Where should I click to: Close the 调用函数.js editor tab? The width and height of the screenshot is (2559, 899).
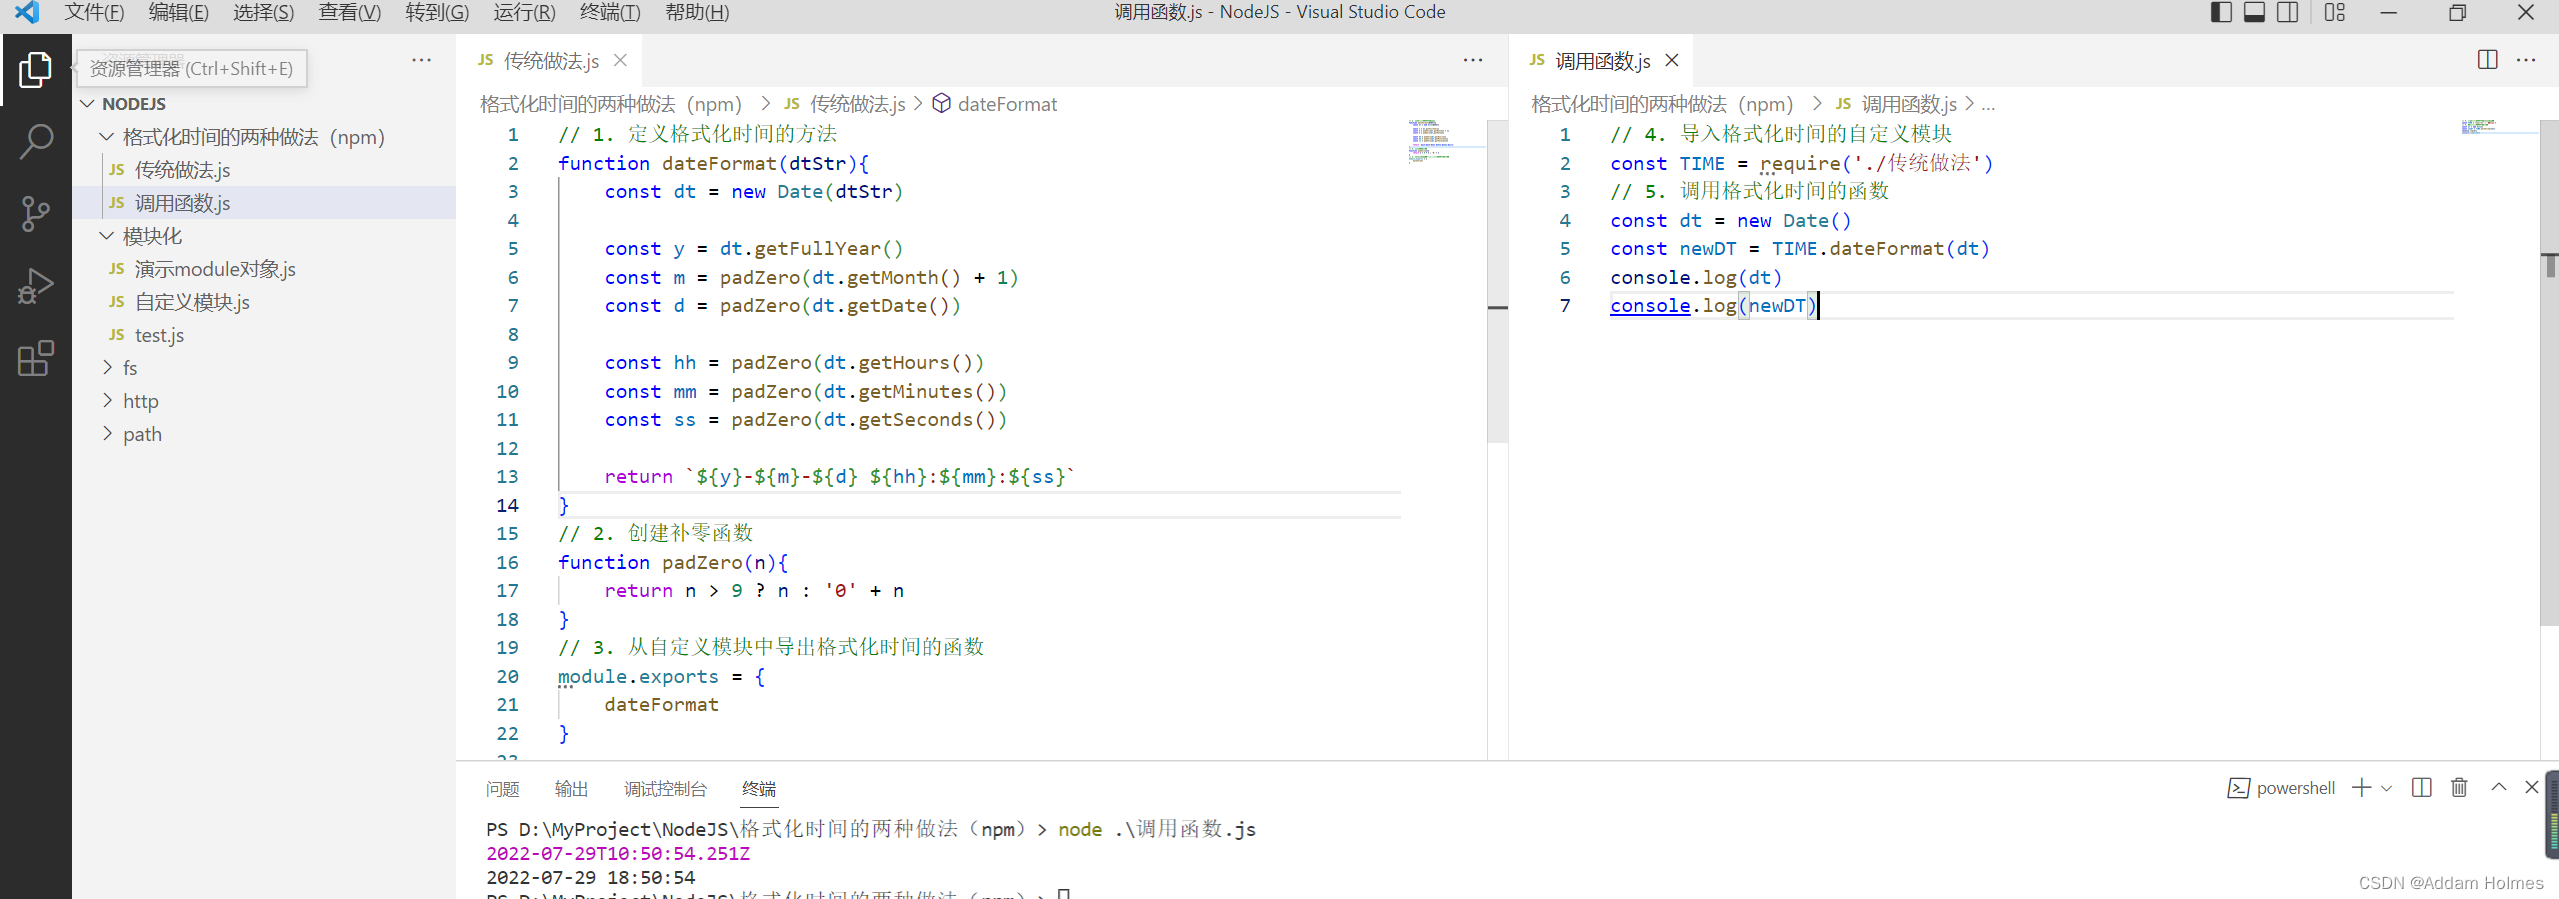(x=1671, y=61)
